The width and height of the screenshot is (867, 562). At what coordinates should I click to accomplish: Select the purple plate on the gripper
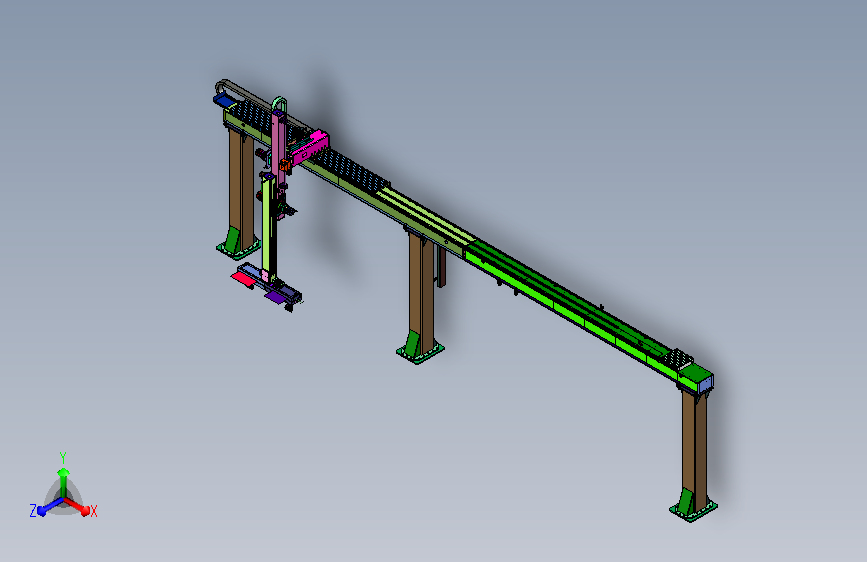click(x=275, y=297)
